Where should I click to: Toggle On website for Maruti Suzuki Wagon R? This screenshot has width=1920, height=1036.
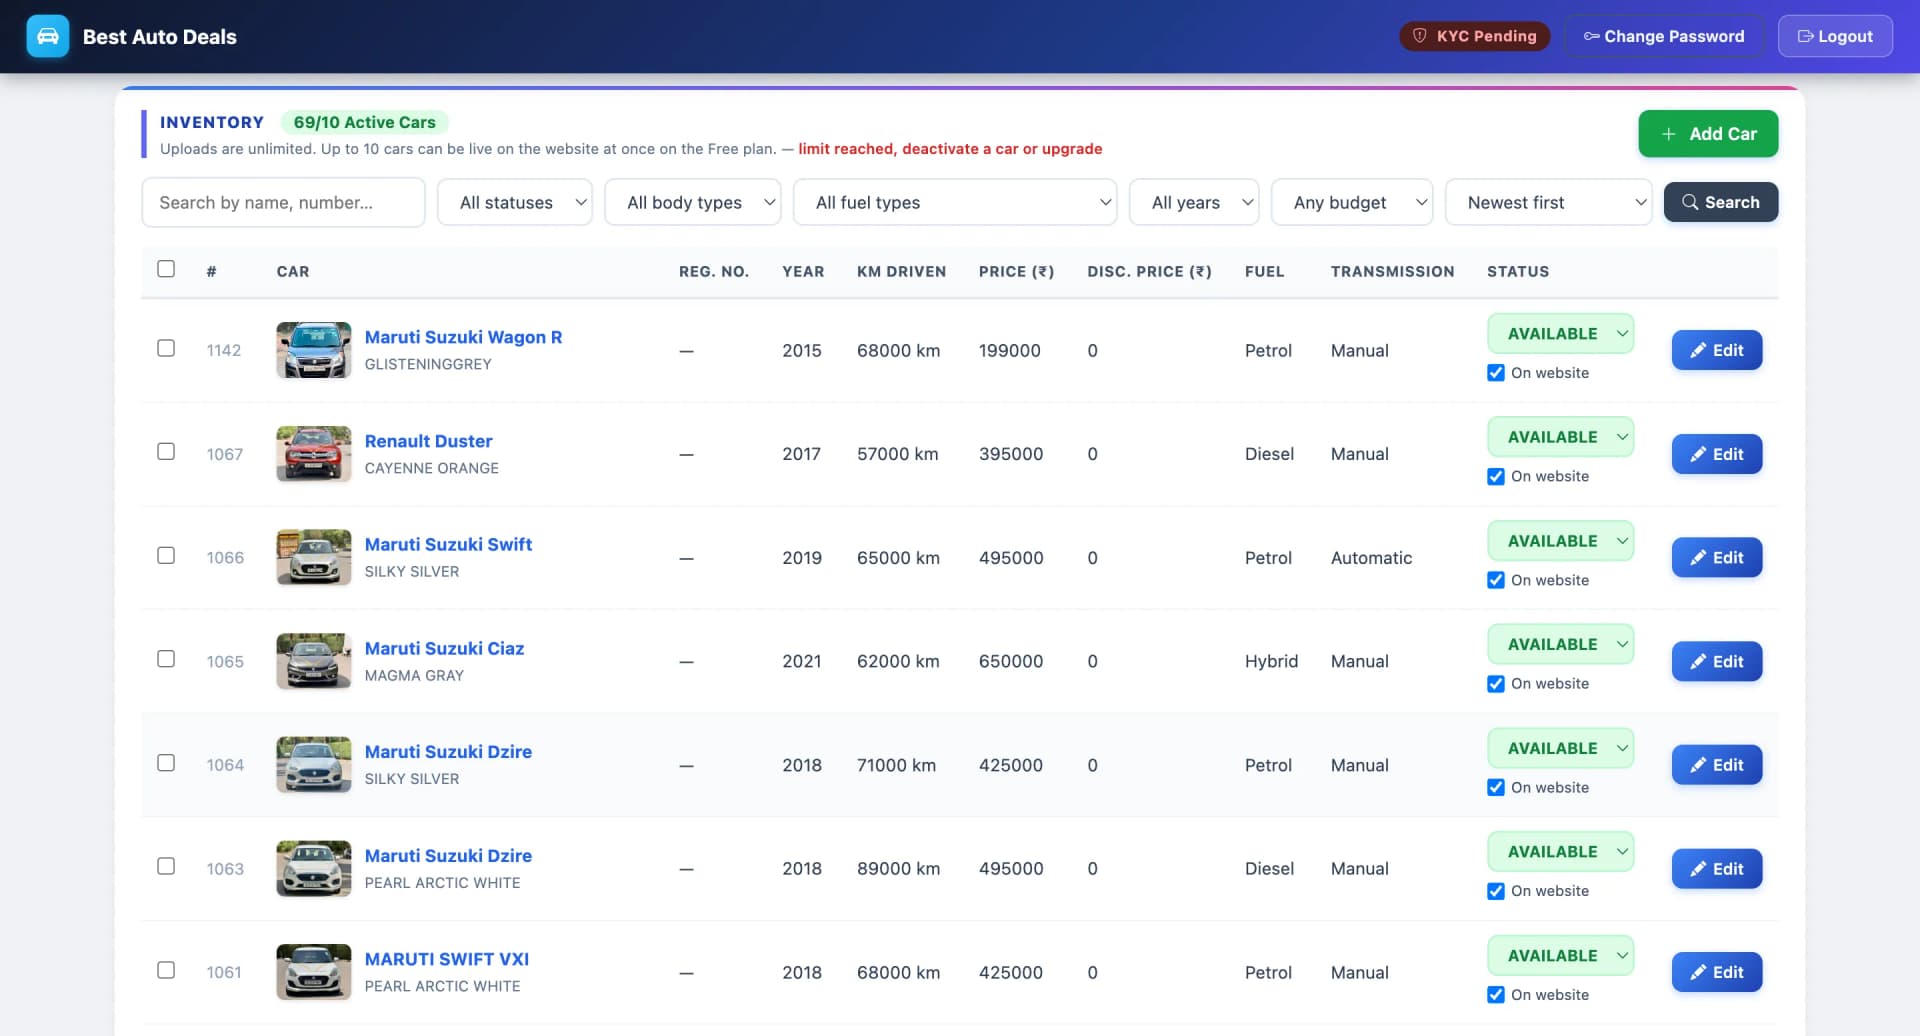1496,373
